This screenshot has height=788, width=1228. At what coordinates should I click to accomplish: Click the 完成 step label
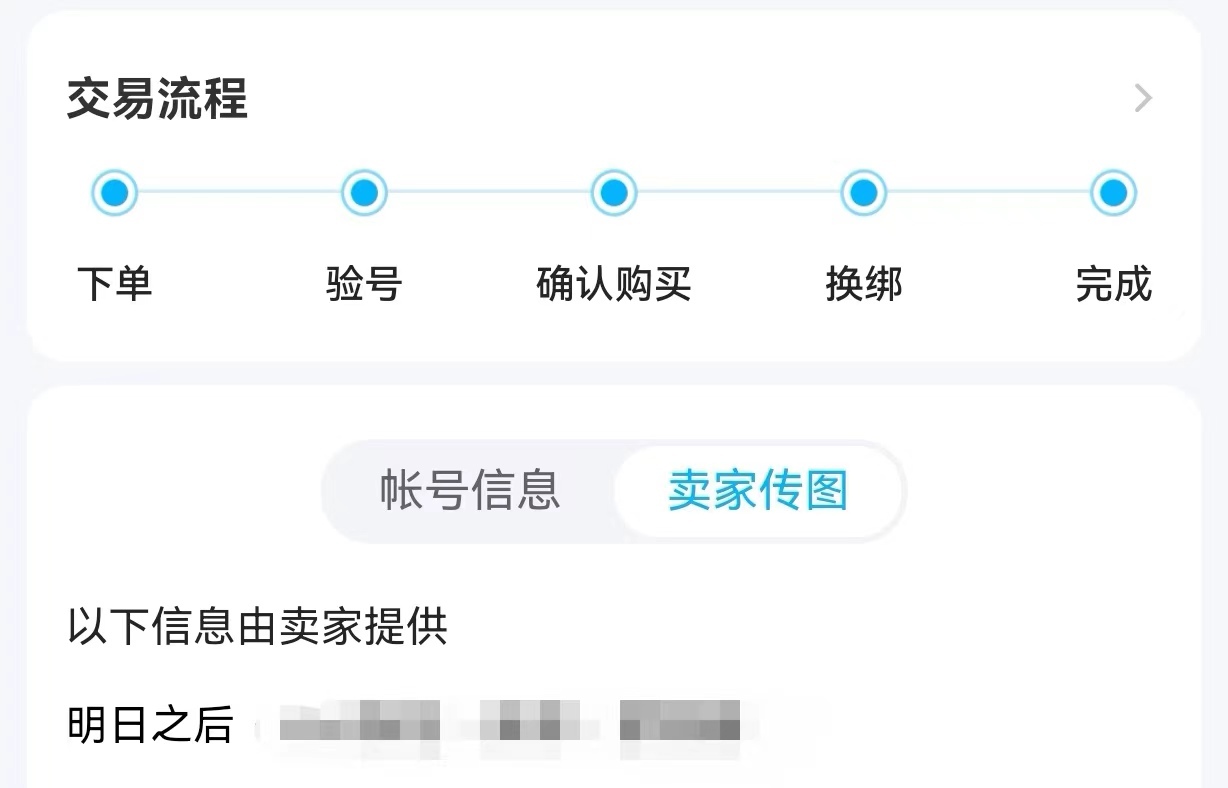(1113, 285)
